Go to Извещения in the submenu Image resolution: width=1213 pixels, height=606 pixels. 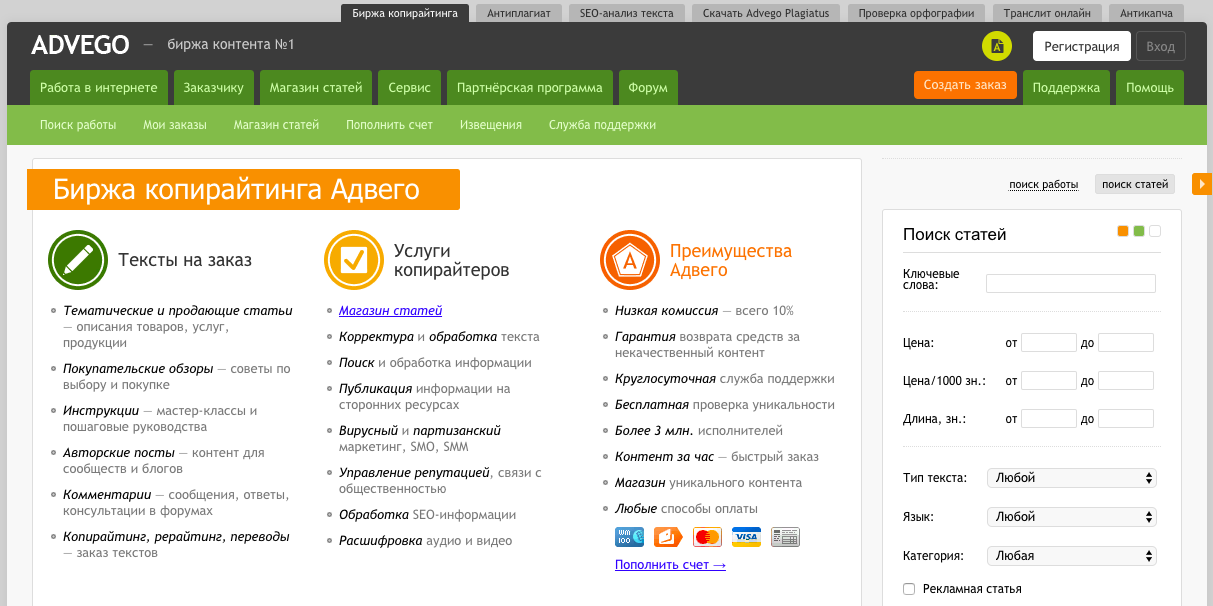click(491, 125)
